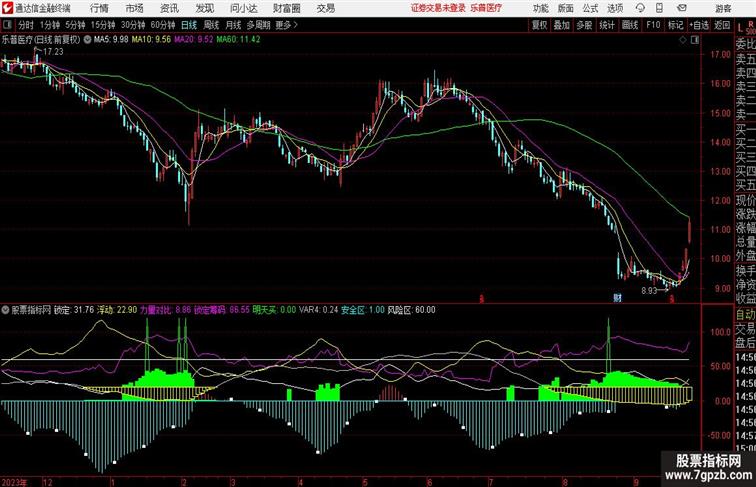Click the 通达信 app logo icon

click(x=7, y=8)
